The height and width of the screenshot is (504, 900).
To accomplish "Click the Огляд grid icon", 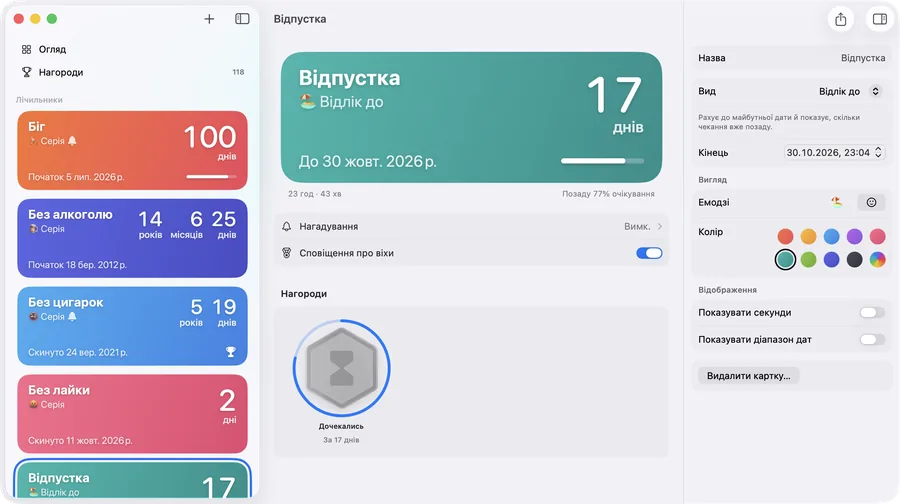I will pyautogui.click(x=26, y=49).
